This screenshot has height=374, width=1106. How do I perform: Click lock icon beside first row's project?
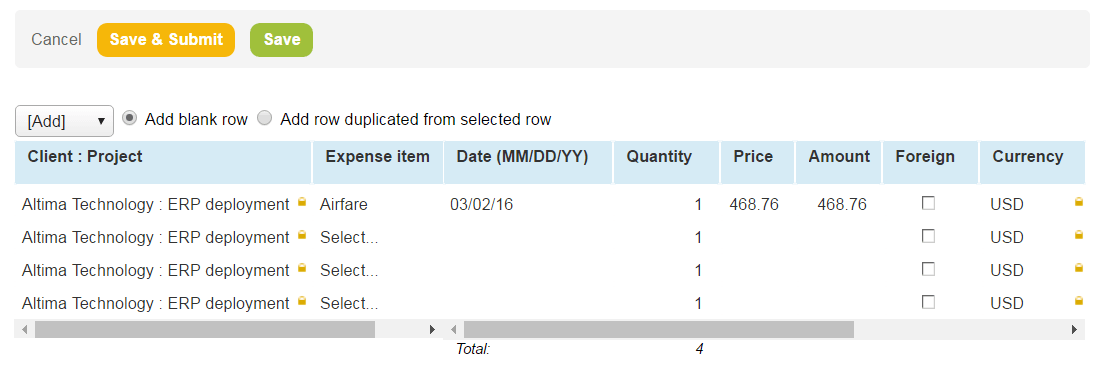pos(302,203)
